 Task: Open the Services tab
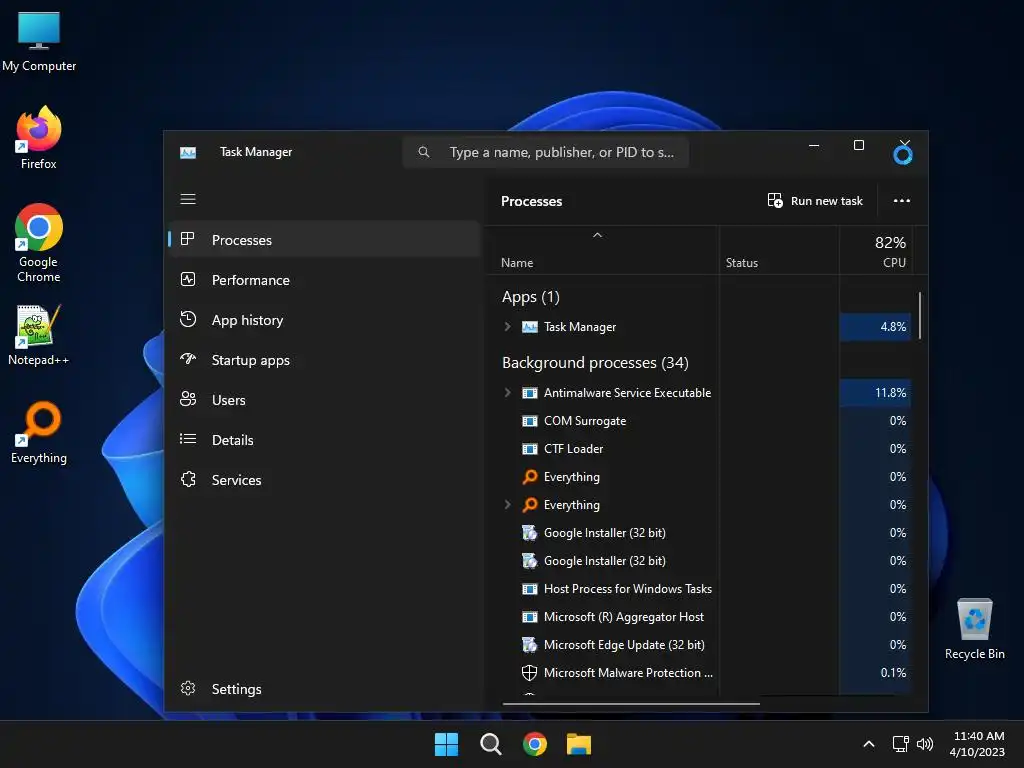[325, 480]
